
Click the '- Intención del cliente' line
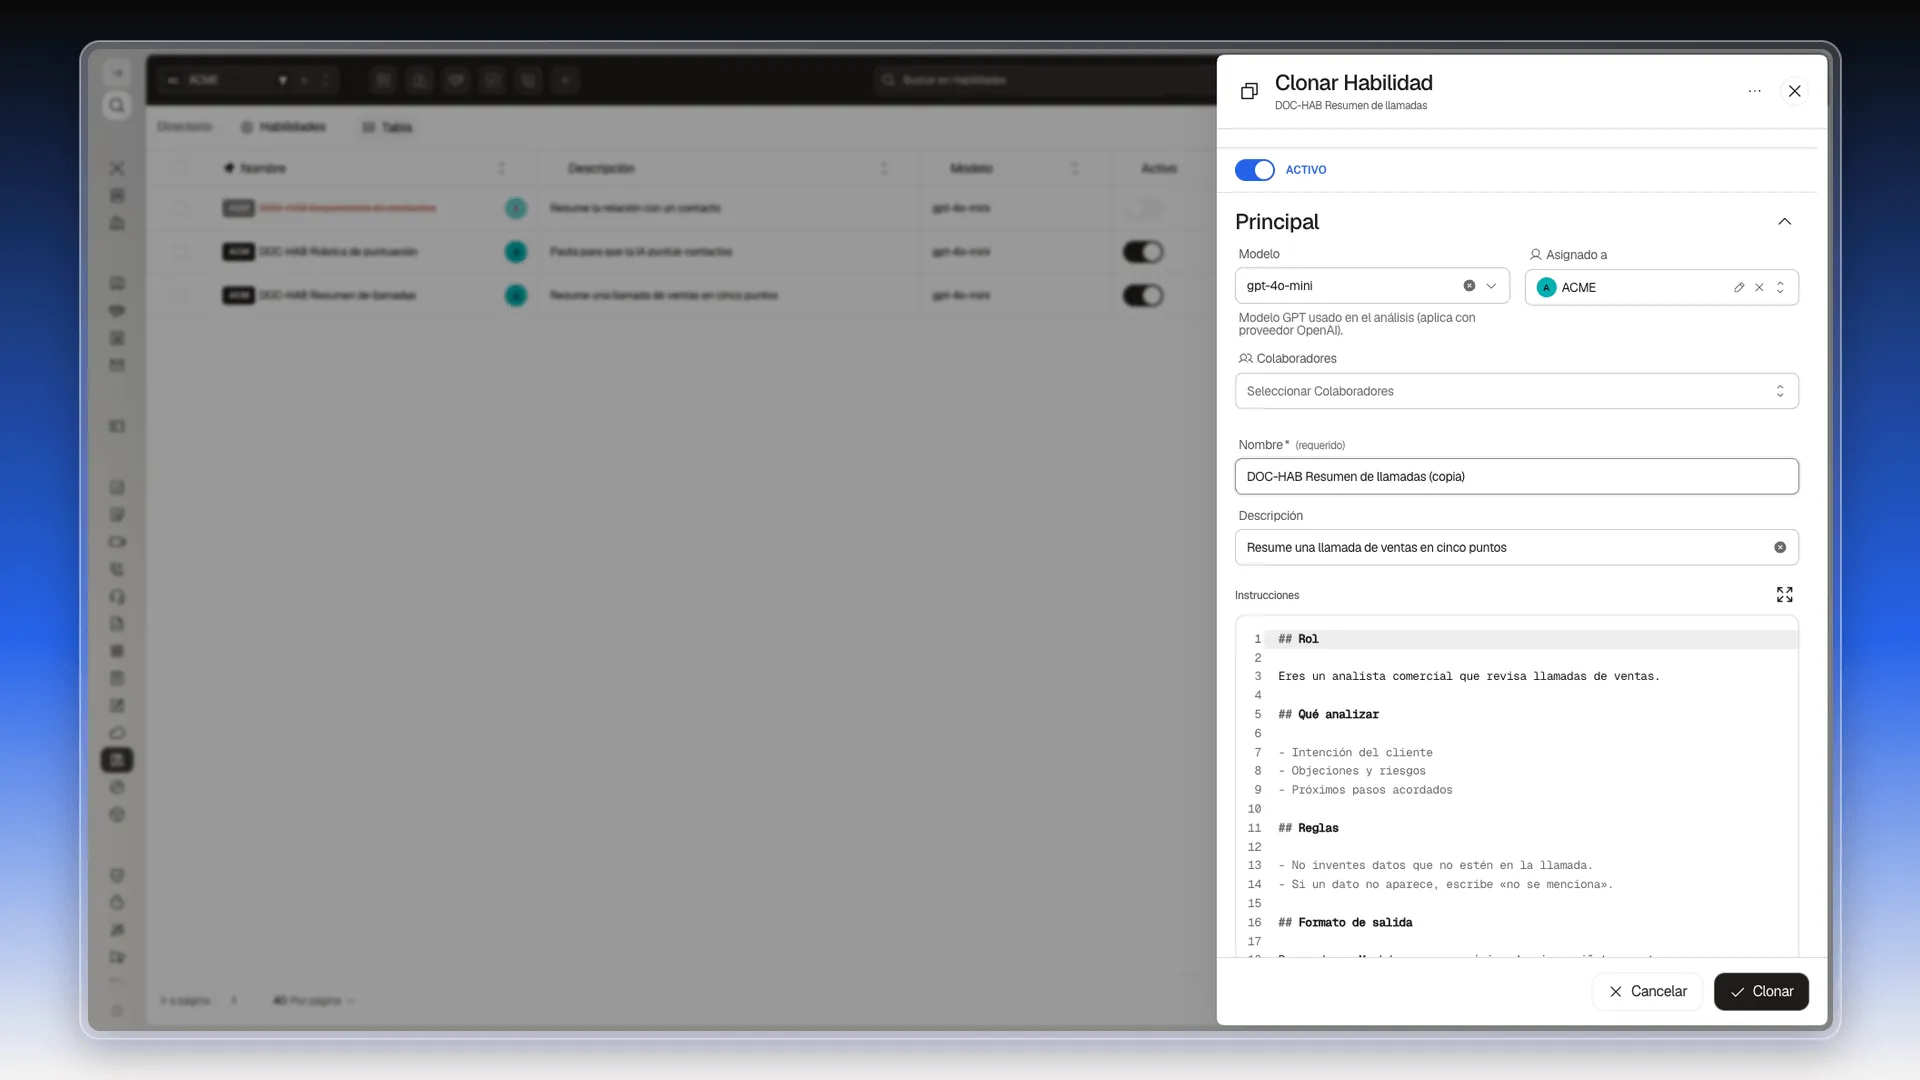point(1355,753)
